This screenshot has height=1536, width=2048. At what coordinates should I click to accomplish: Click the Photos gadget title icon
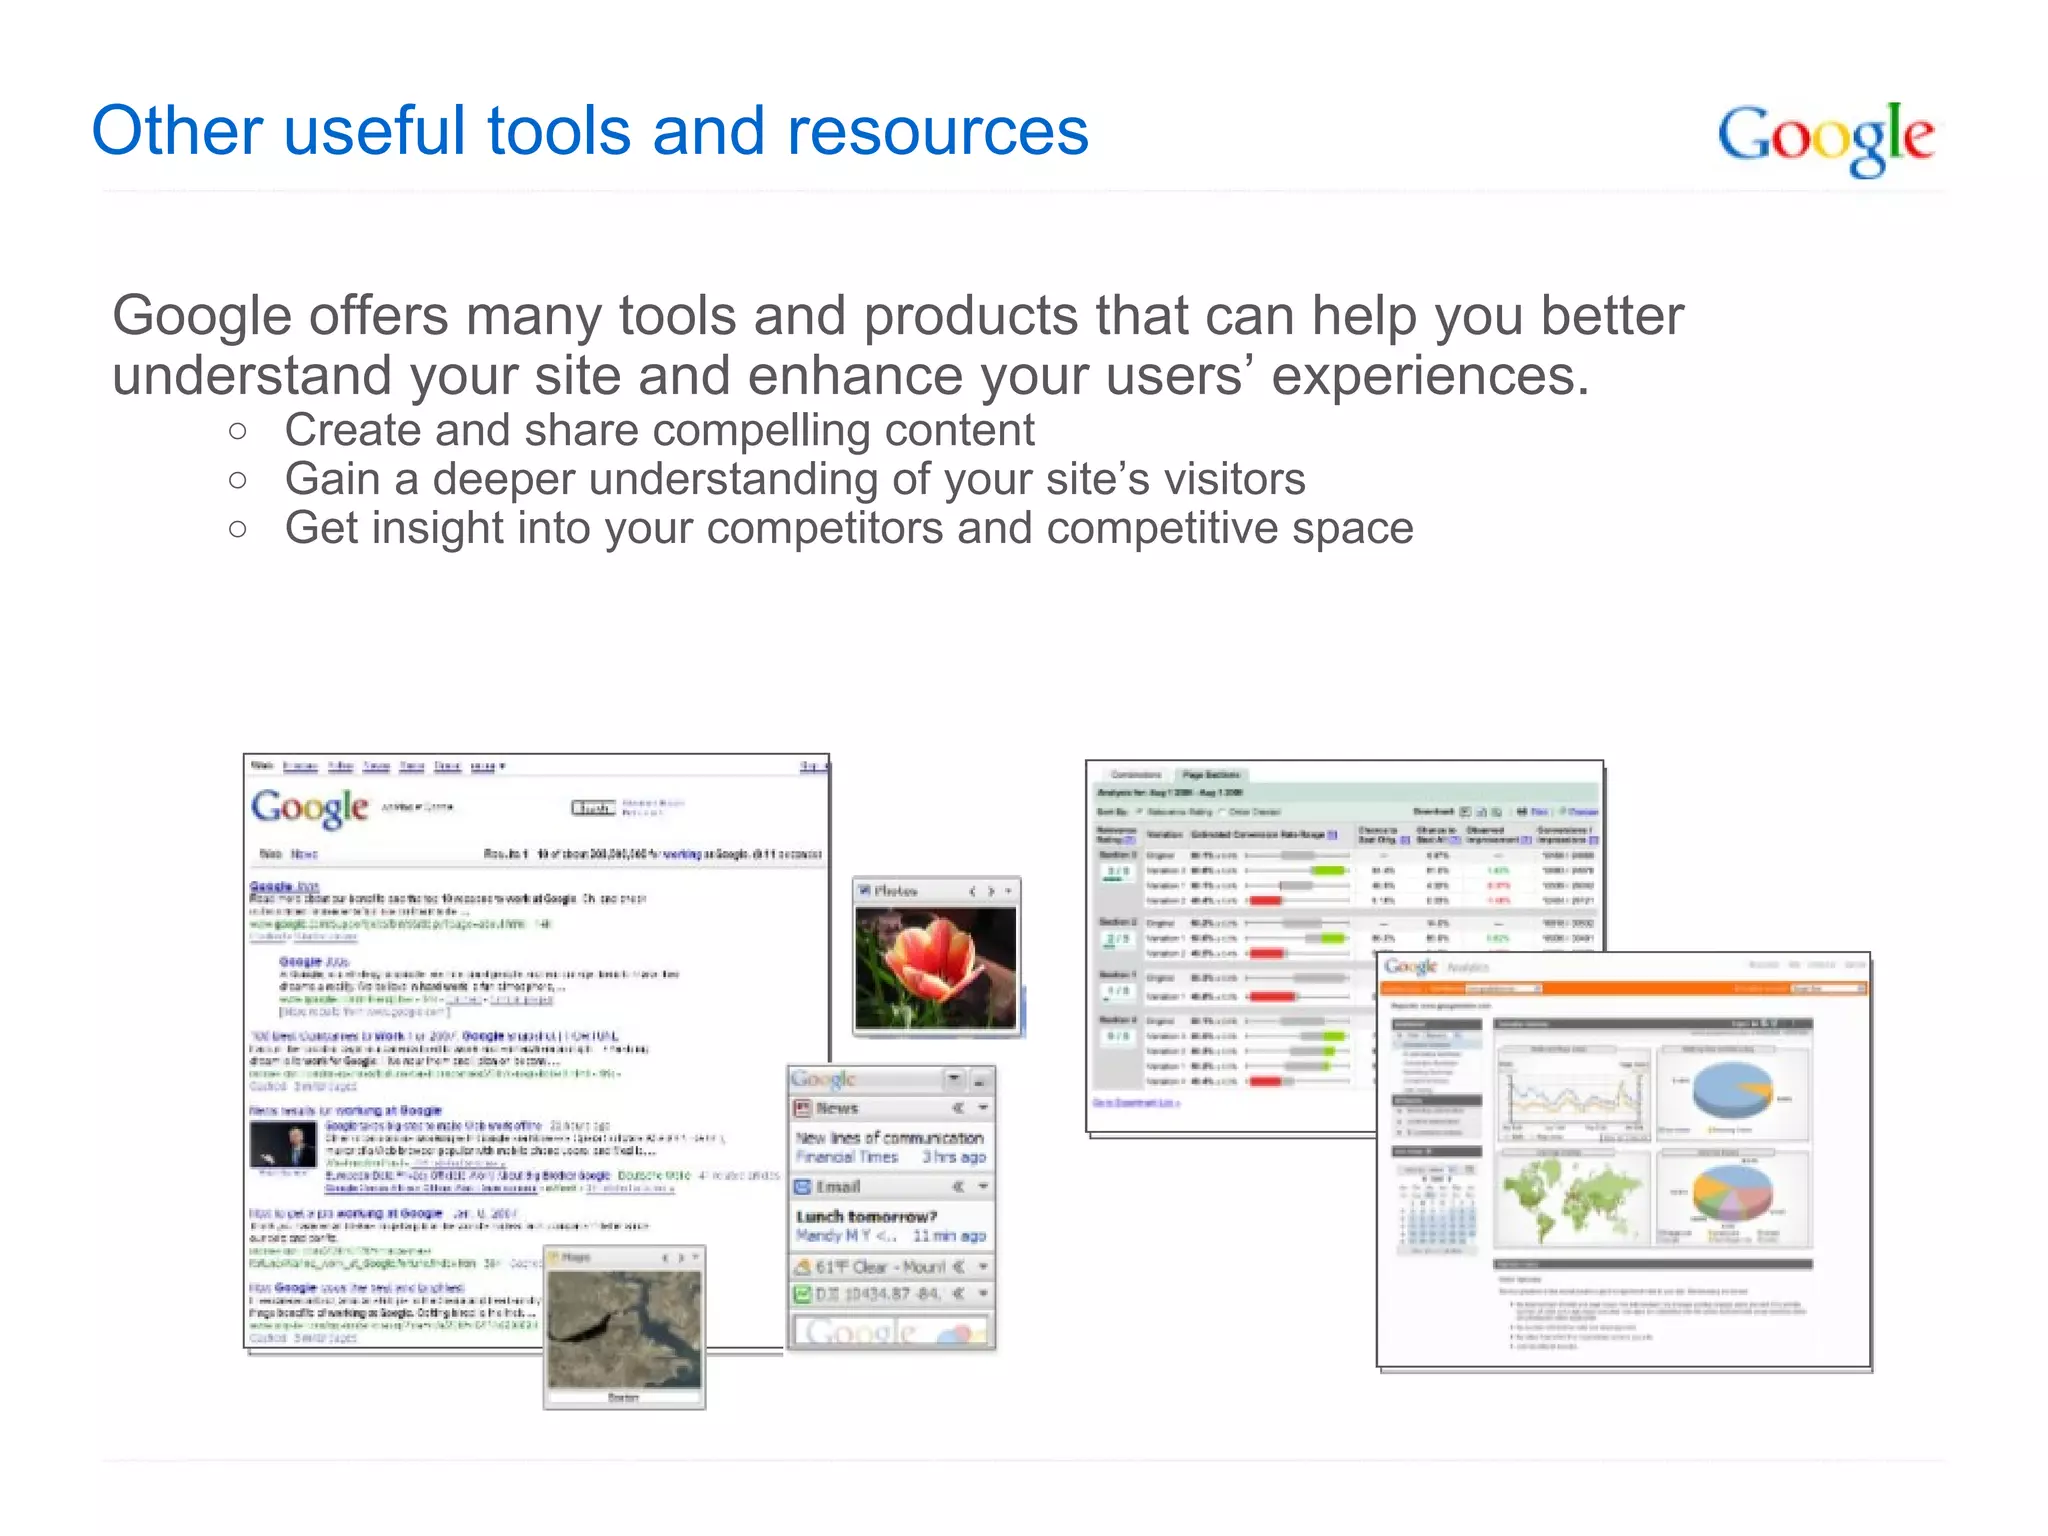(864, 891)
